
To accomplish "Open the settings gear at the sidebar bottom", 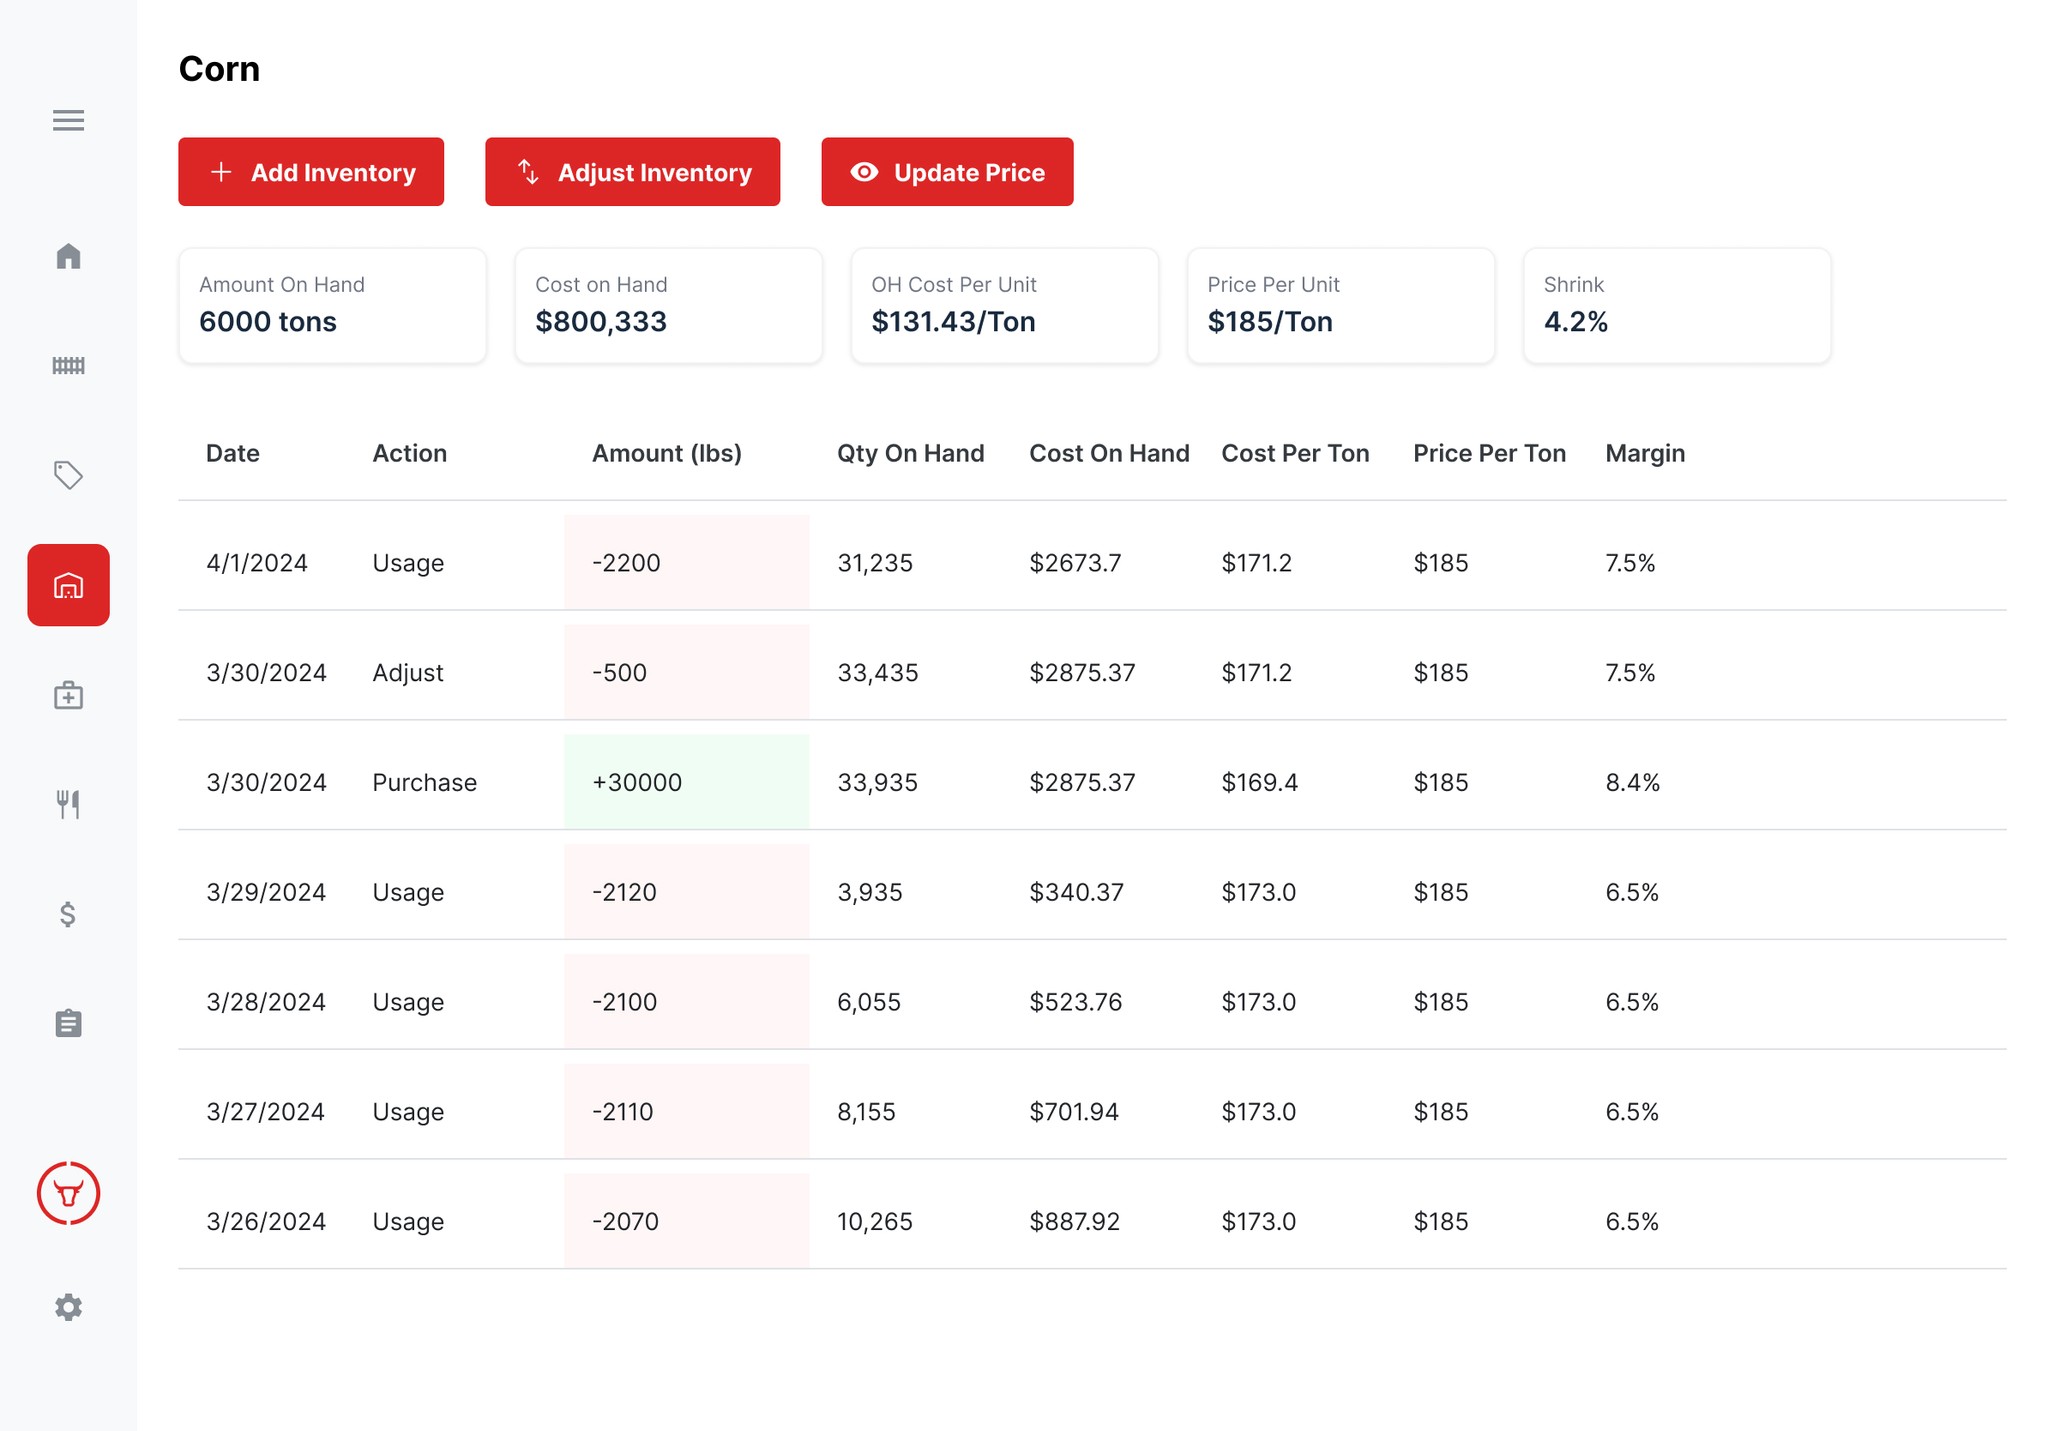I will [68, 1307].
